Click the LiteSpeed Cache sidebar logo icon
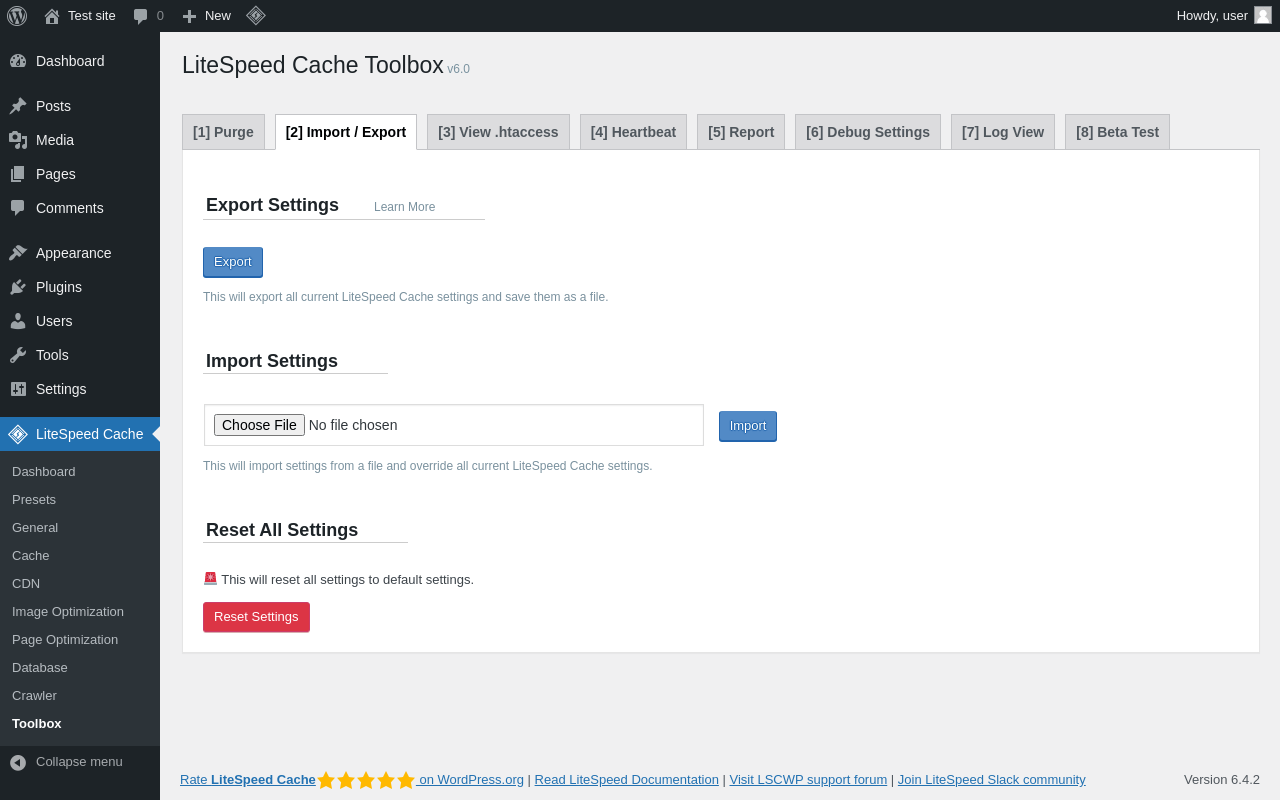Screen dimensions: 1280x800 click(18, 434)
